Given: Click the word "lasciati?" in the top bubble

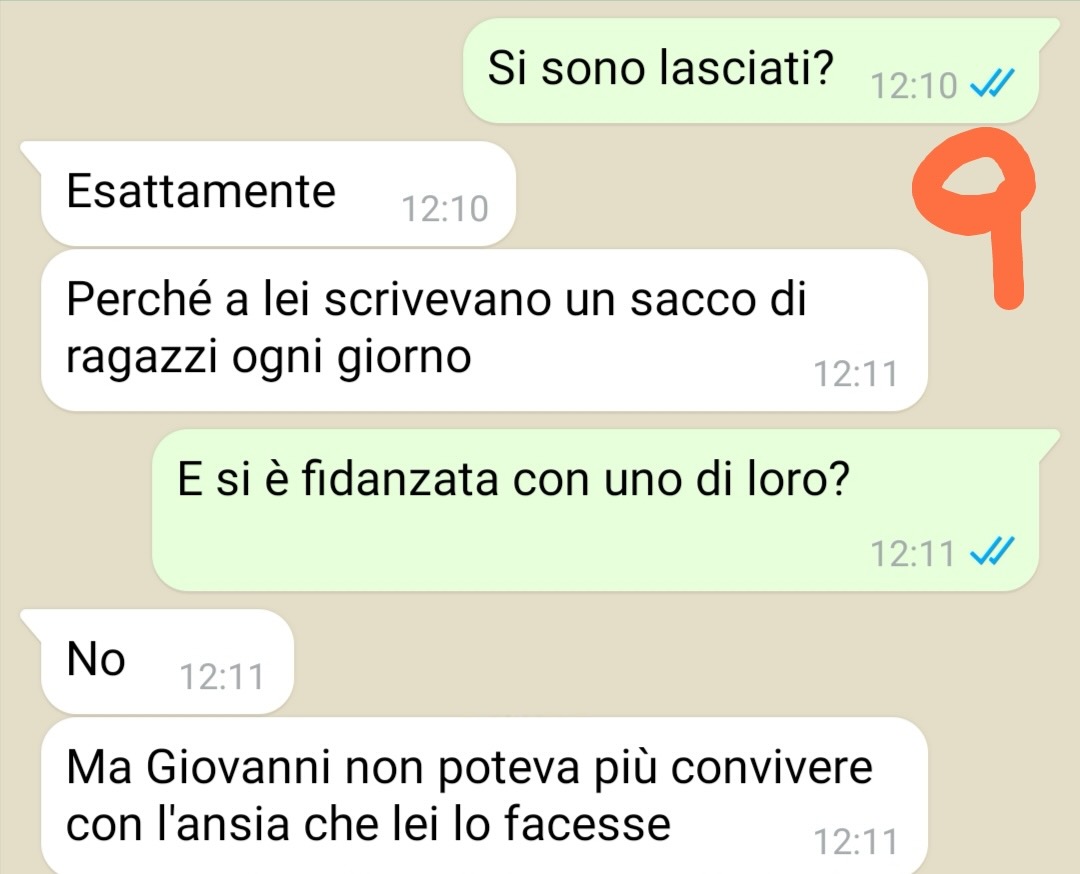Looking at the screenshot, I should point(746,67).
